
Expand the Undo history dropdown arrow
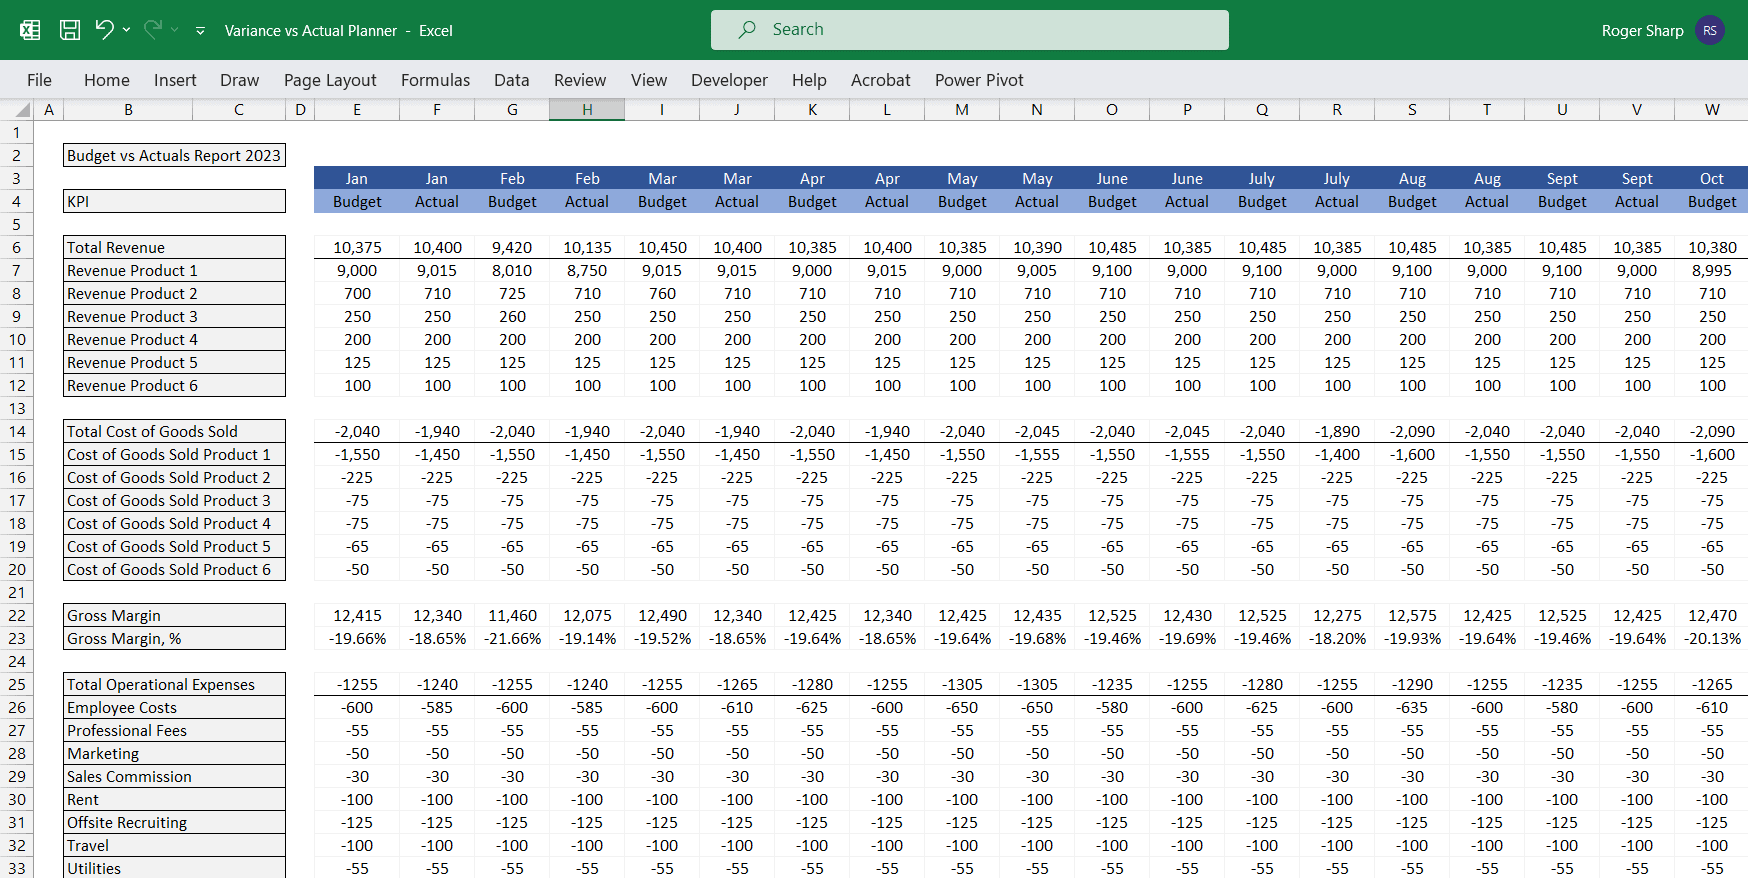pyautogui.click(x=127, y=30)
